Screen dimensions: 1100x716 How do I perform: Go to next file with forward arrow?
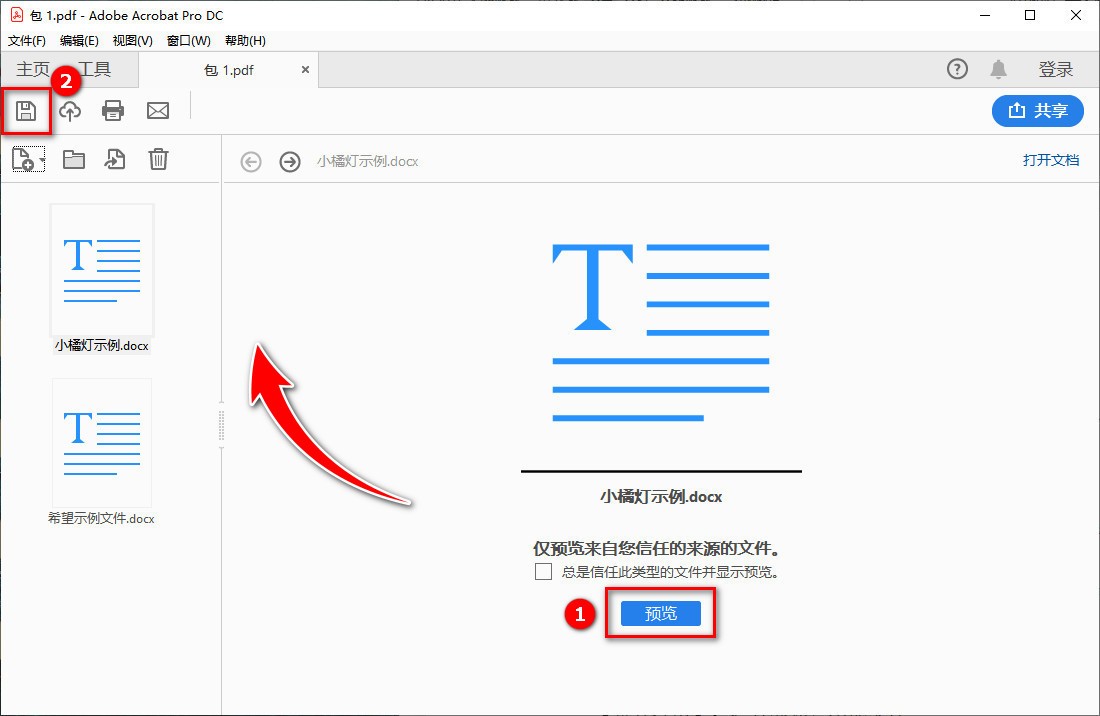point(290,161)
